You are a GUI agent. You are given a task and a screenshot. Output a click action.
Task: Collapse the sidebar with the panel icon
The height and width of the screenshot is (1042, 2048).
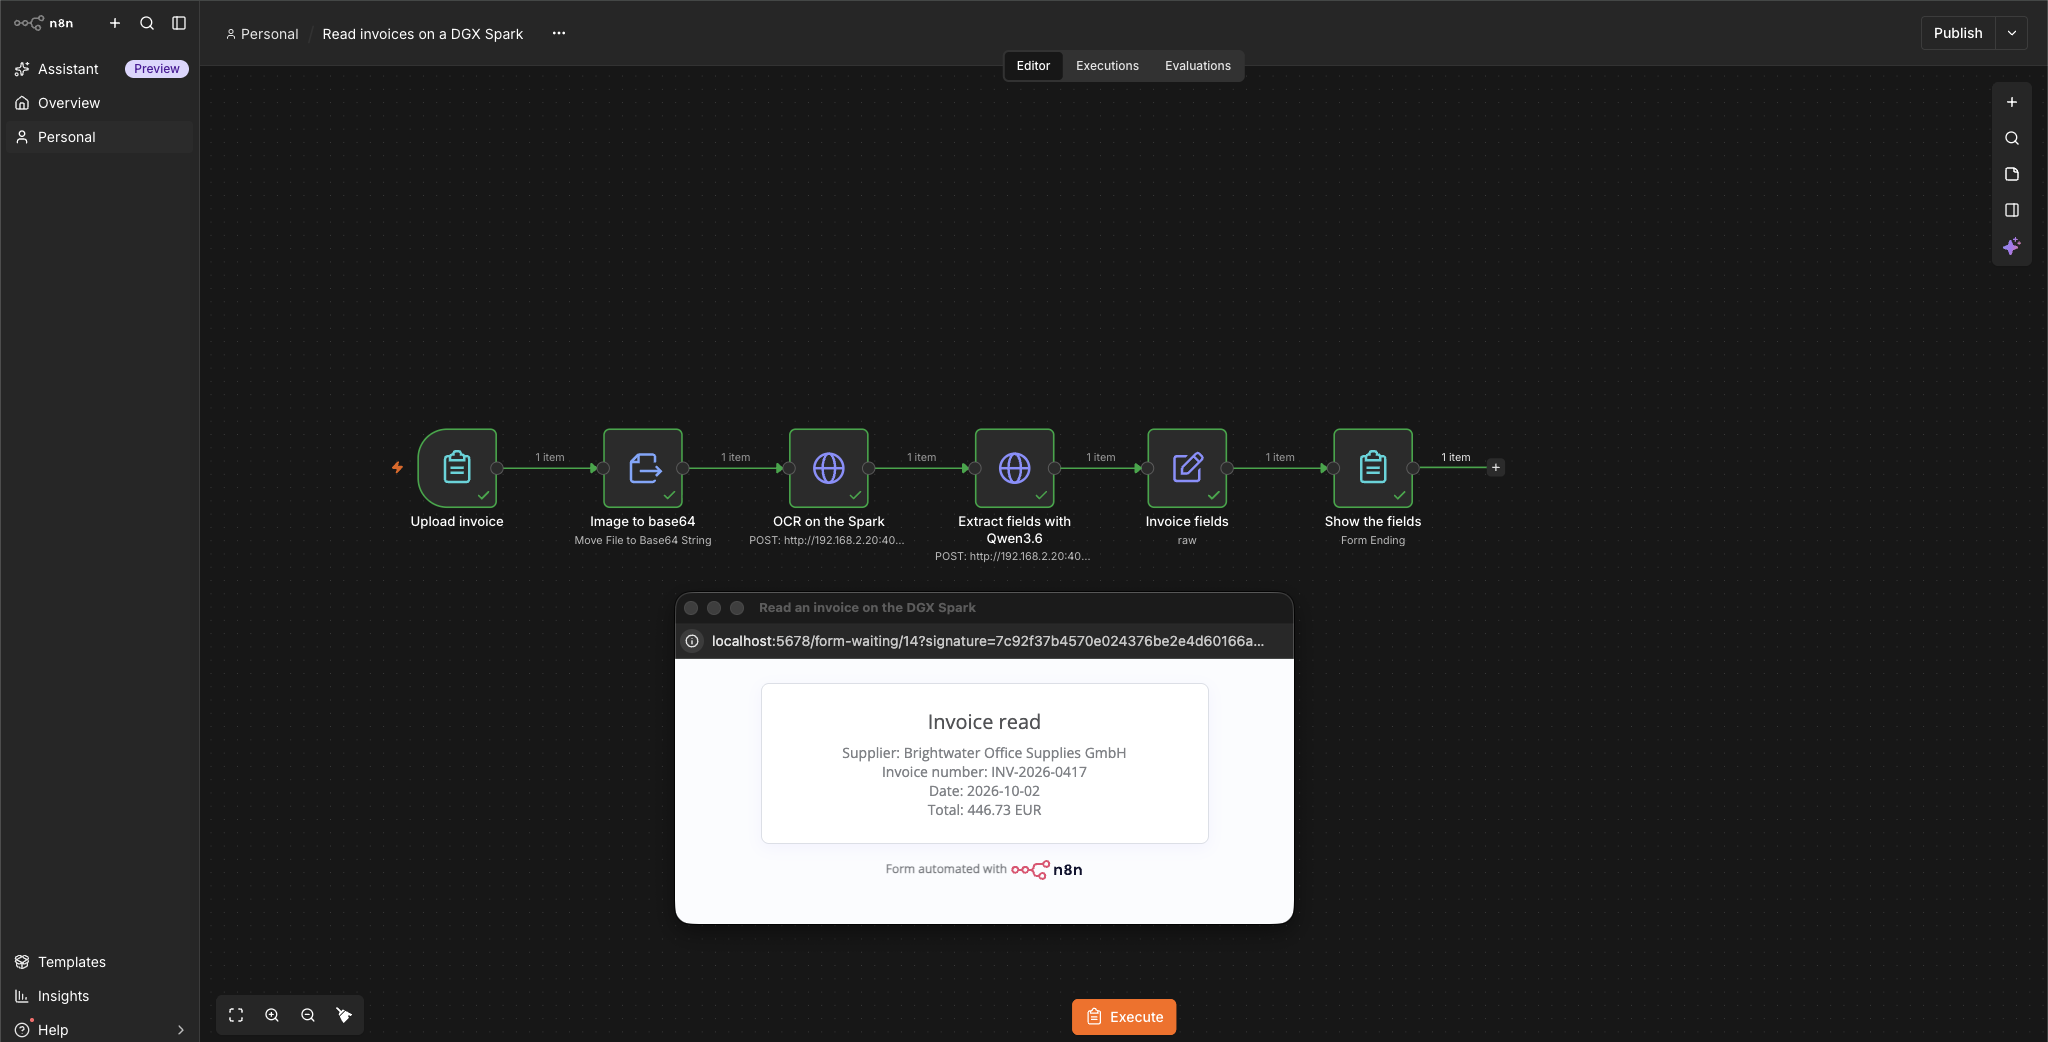(x=179, y=23)
